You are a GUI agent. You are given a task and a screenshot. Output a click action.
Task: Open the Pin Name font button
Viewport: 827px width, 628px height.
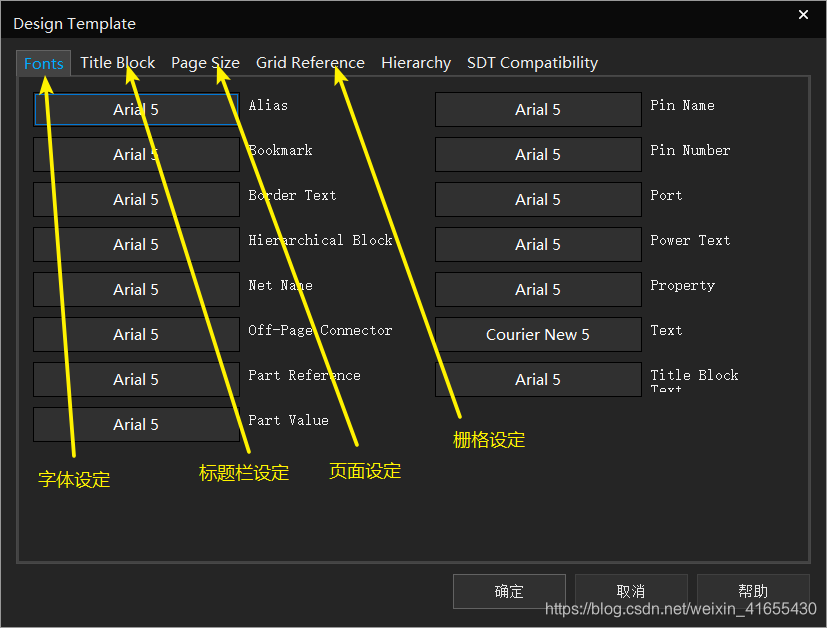point(537,109)
